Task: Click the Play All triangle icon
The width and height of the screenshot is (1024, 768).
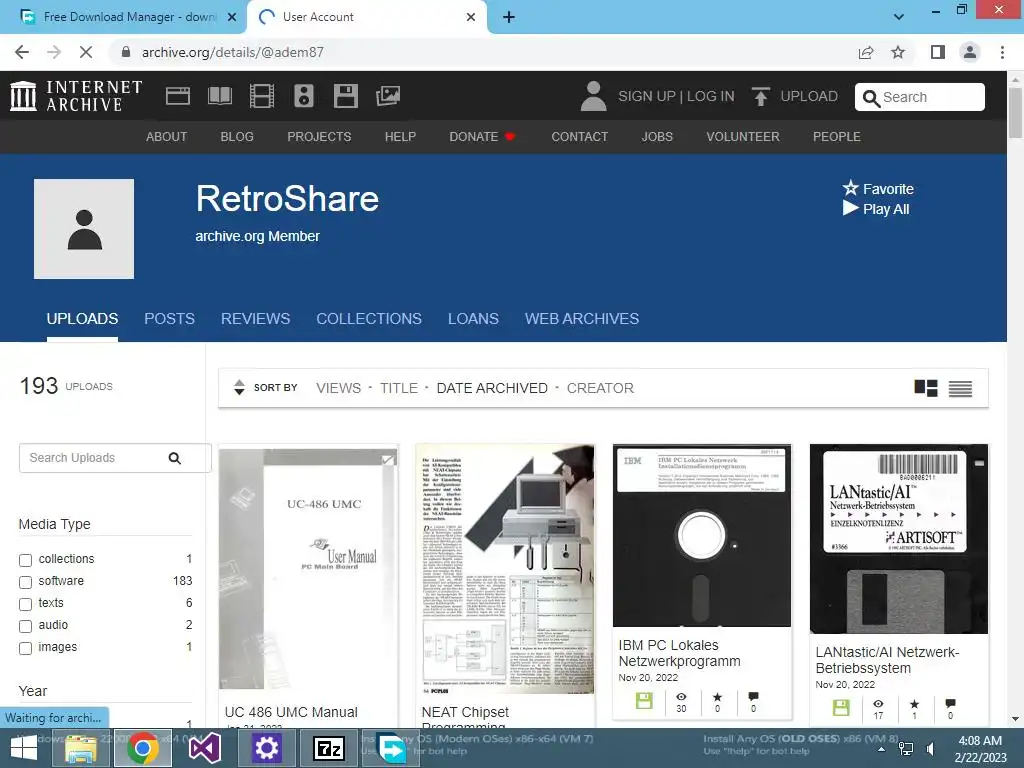Action: click(850, 208)
